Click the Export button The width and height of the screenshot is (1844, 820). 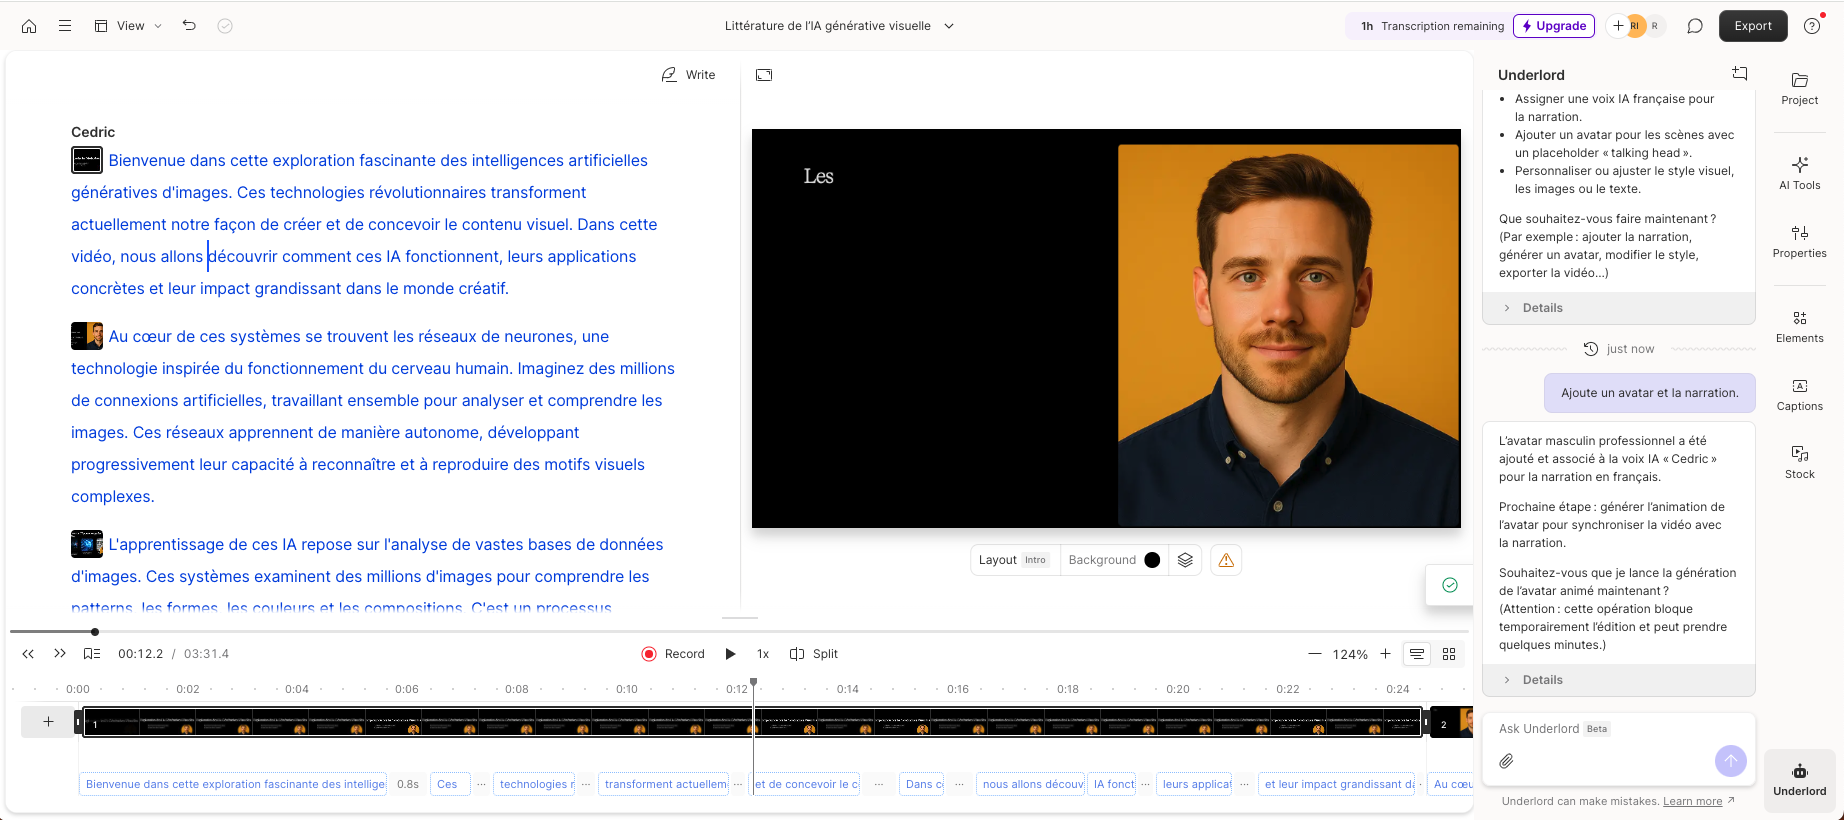(1752, 26)
